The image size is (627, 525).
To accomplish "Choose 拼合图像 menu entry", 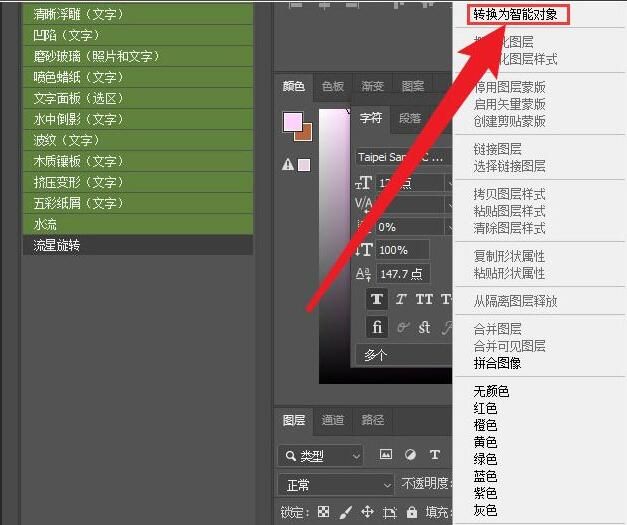I will (x=497, y=363).
